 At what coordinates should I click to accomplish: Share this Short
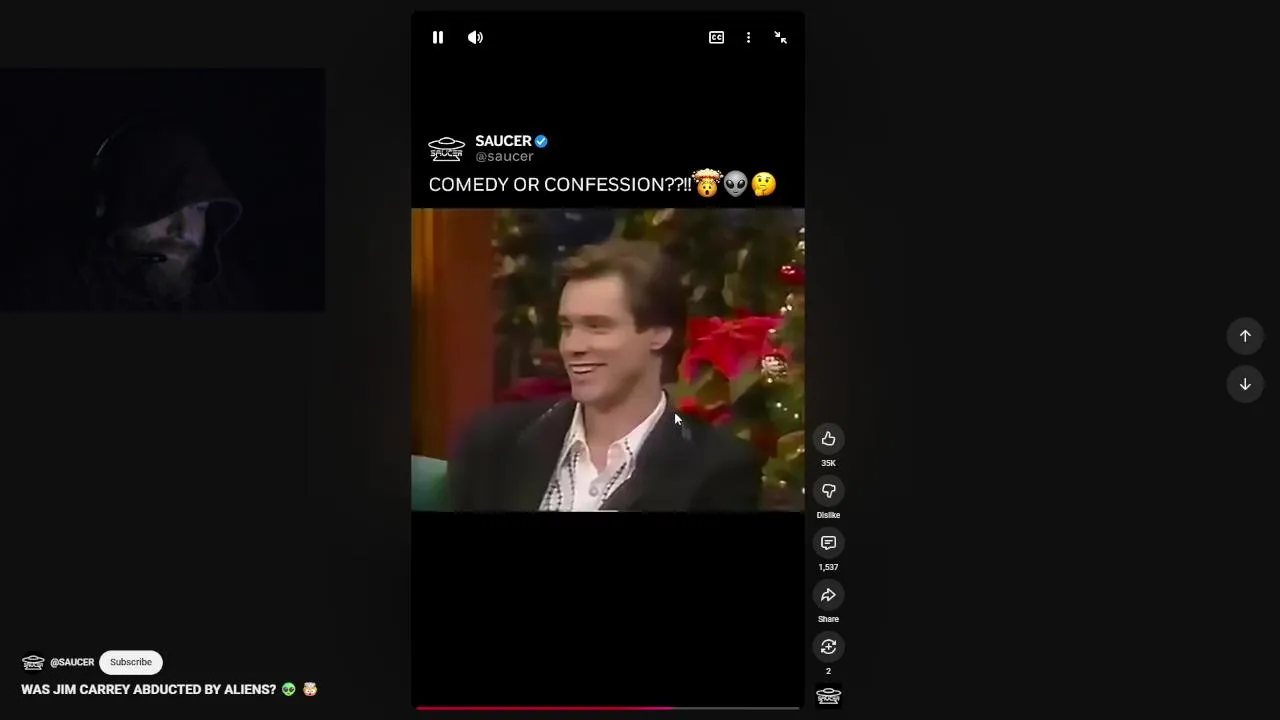[x=828, y=595]
